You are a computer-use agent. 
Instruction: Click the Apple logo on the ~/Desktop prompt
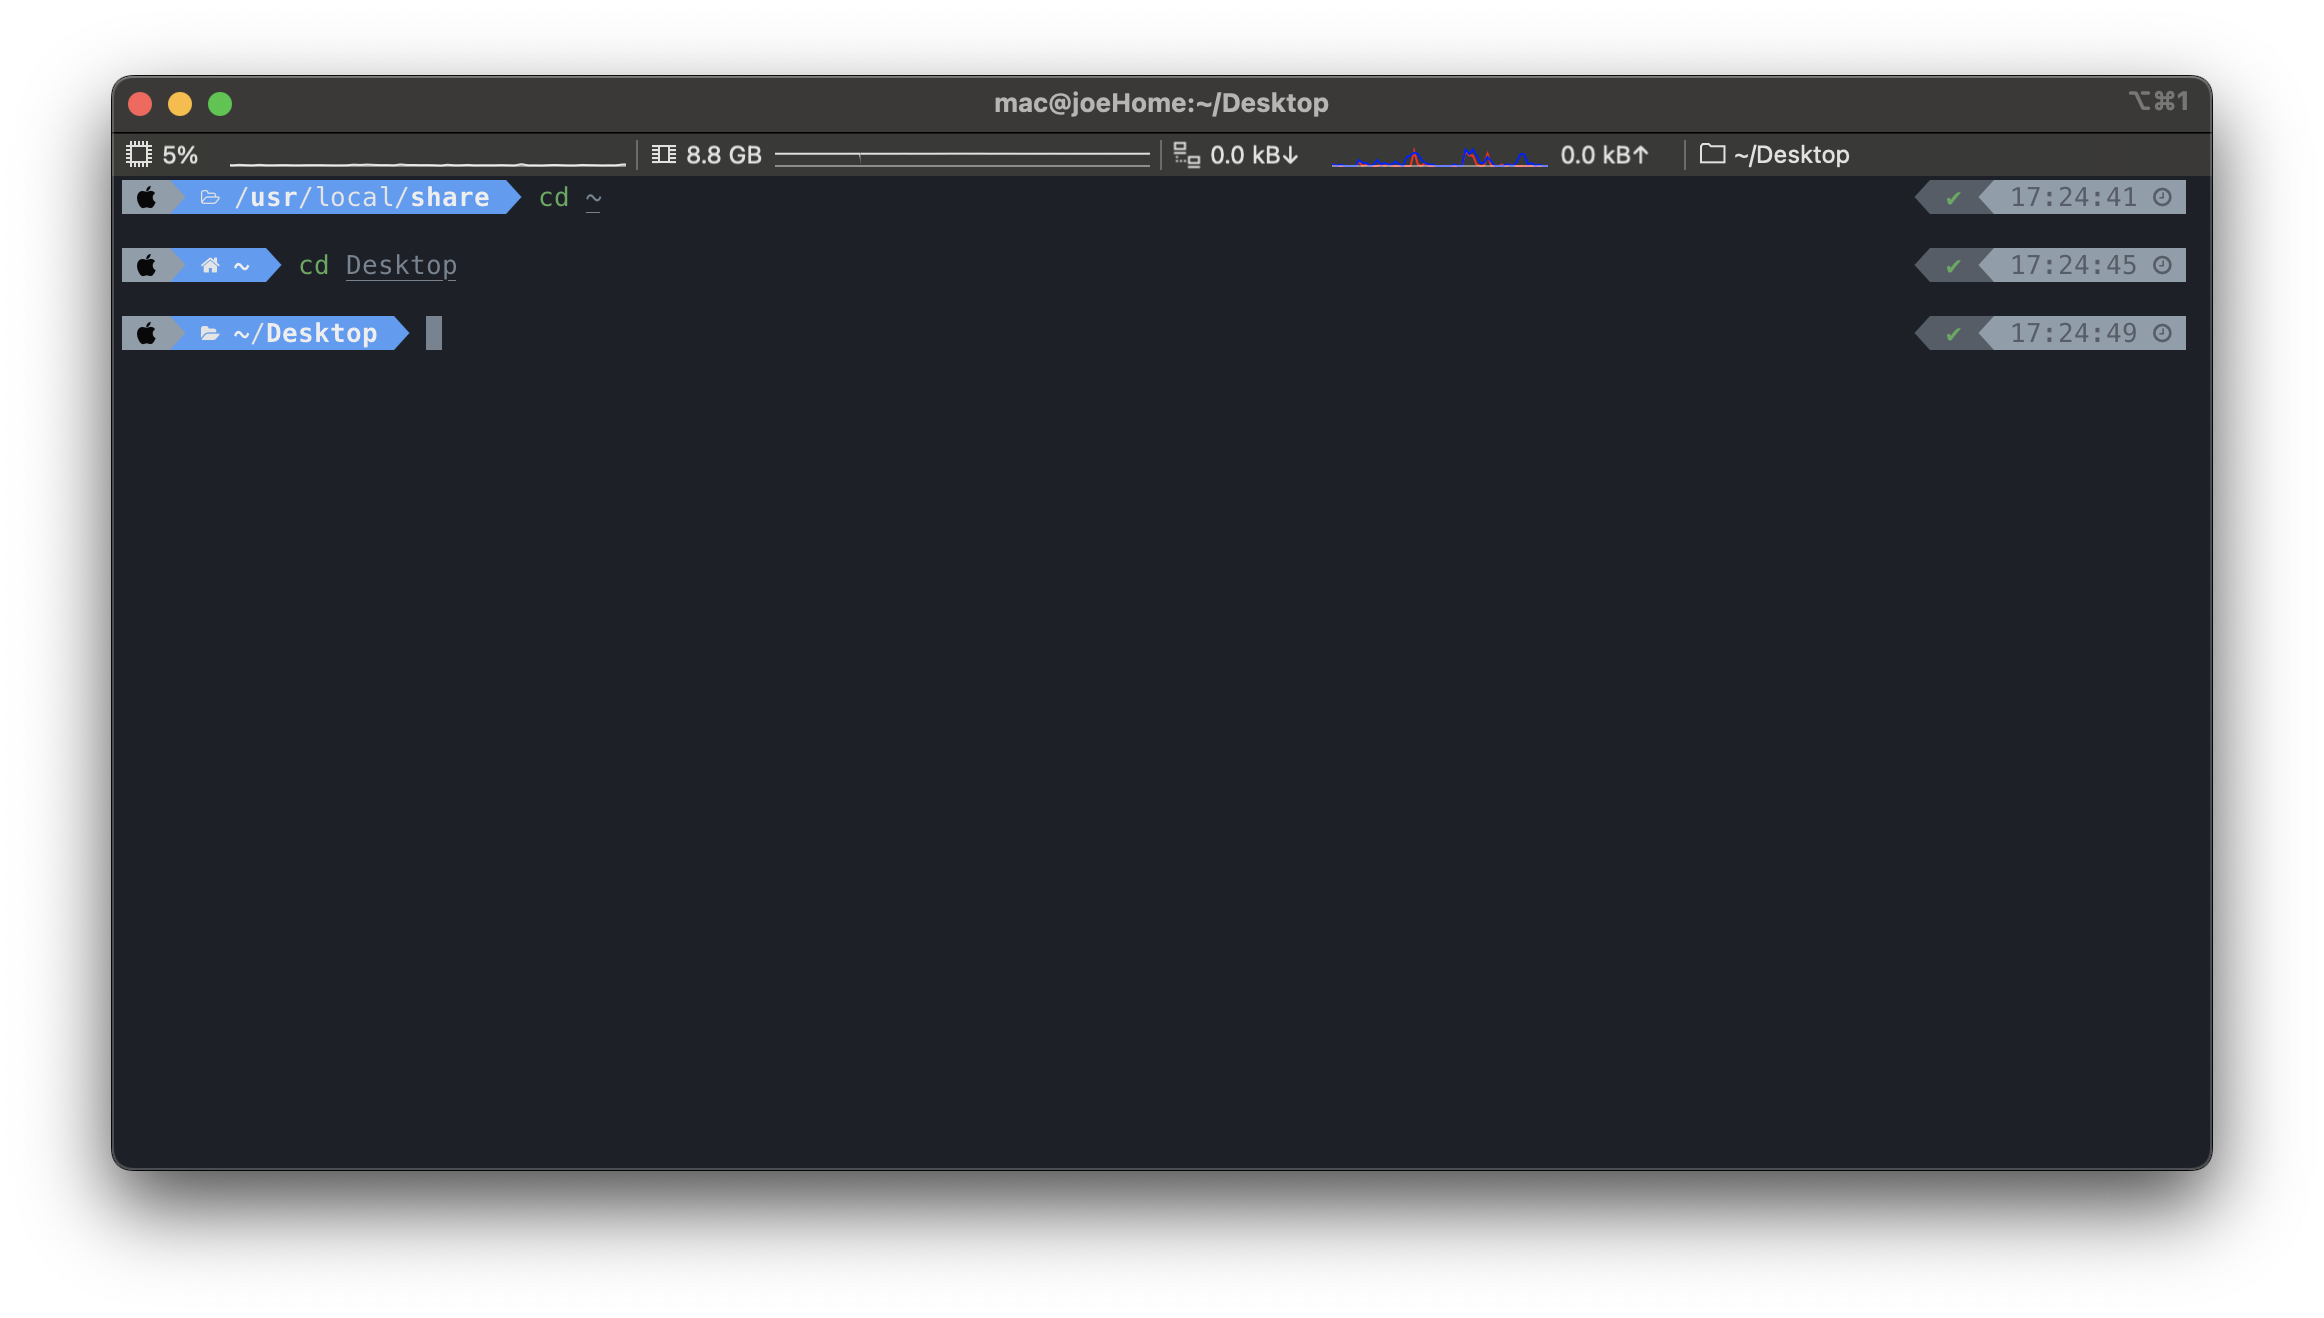click(x=146, y=333)
